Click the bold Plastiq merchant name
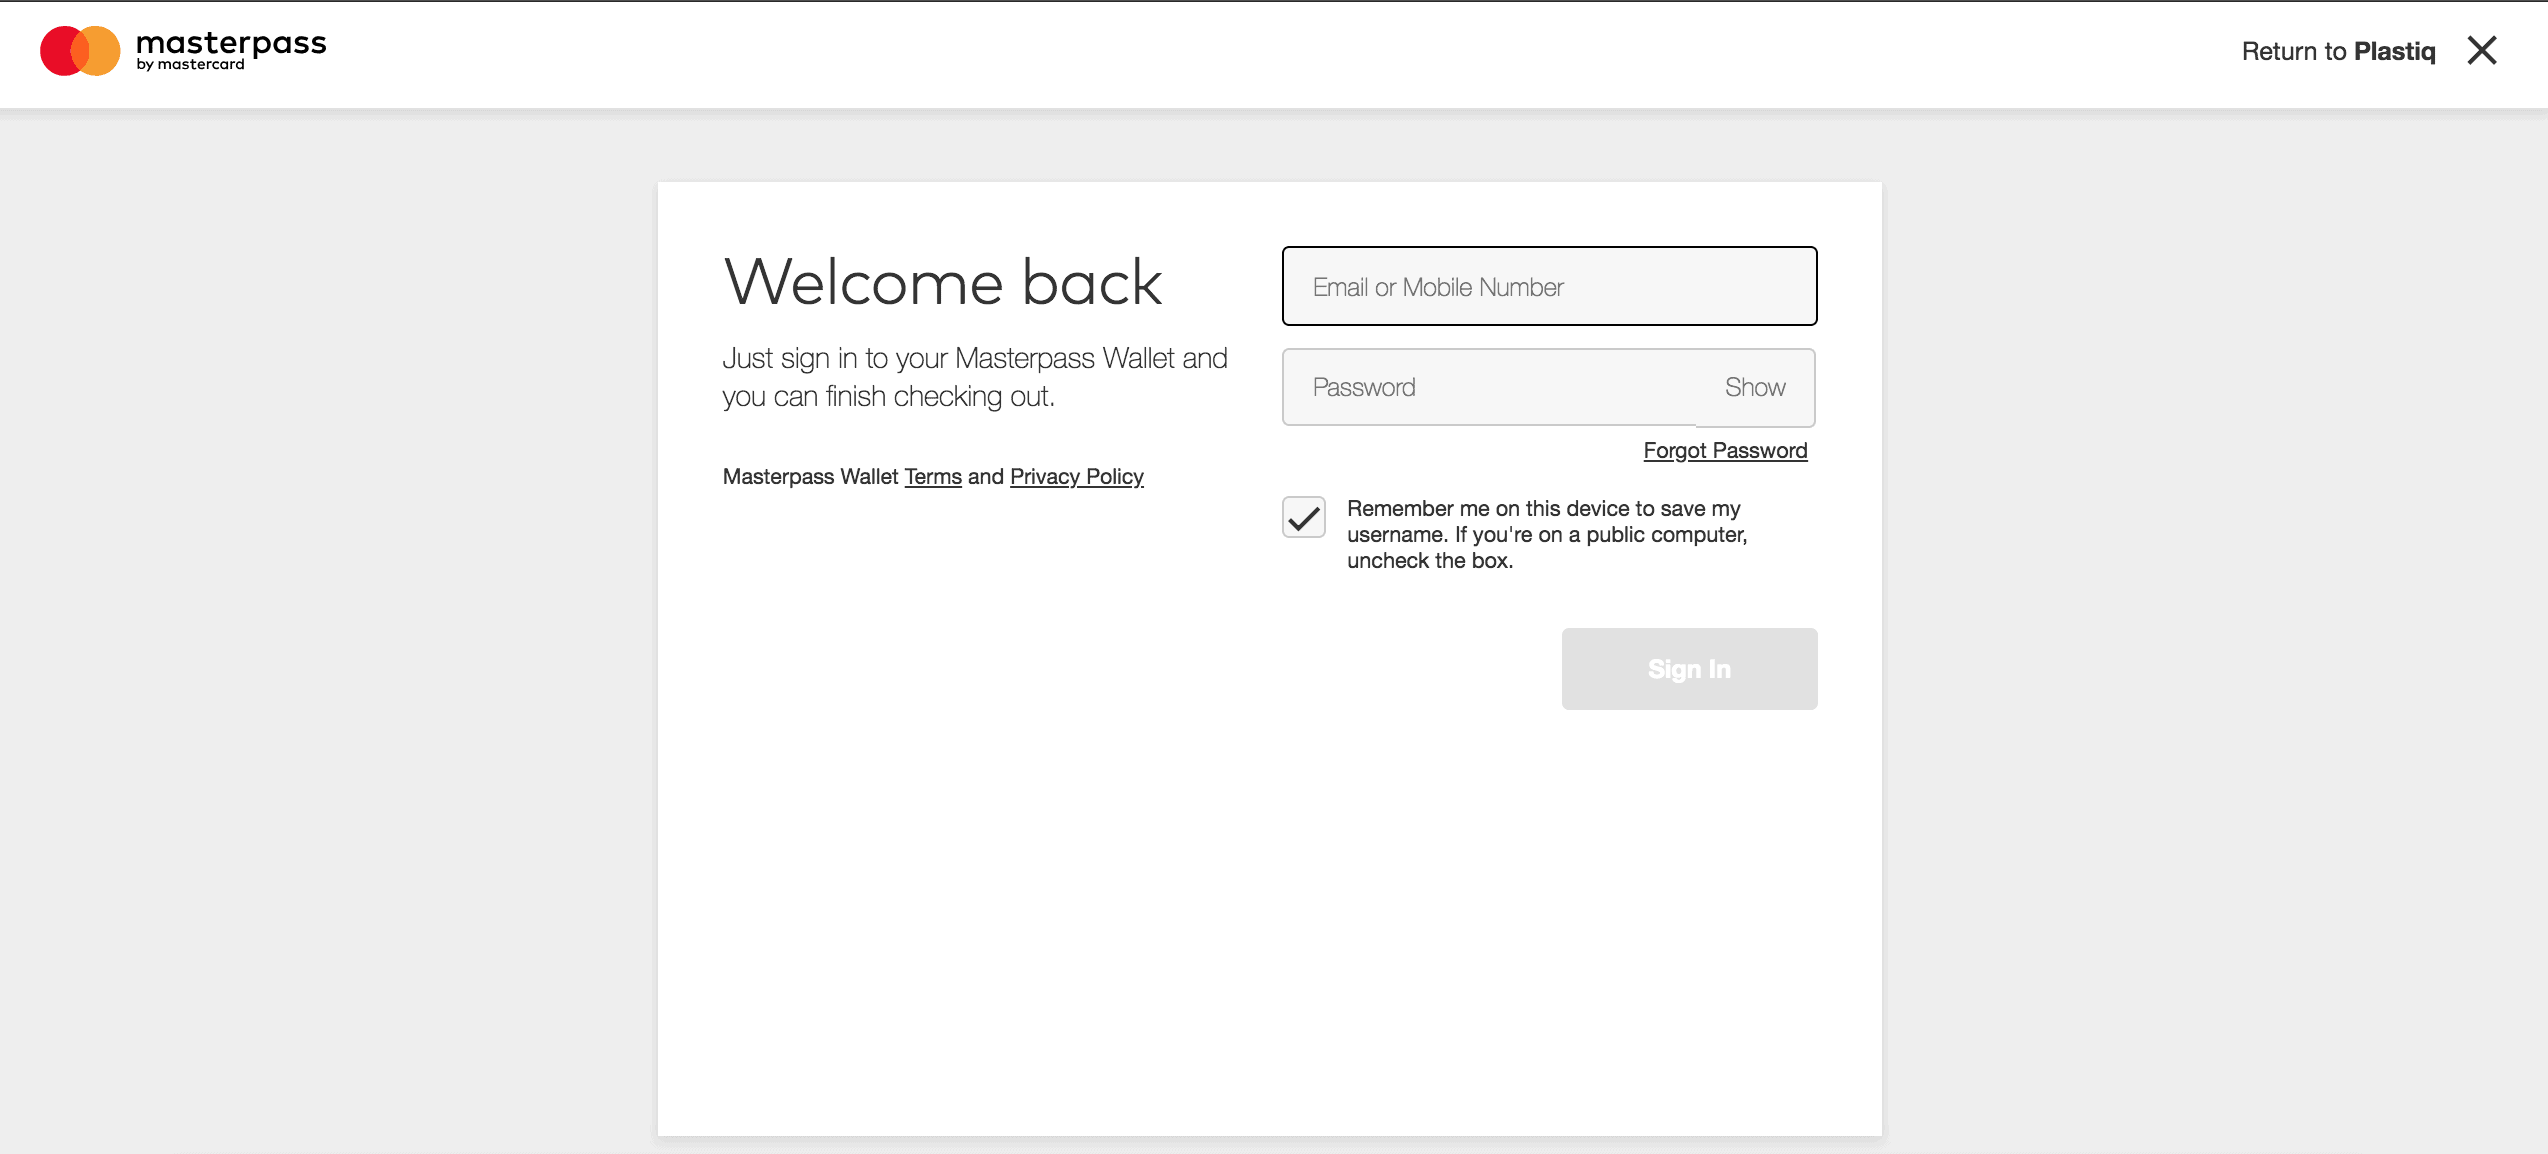Screen dimensions: 2548x1154 pos(2394,51)
